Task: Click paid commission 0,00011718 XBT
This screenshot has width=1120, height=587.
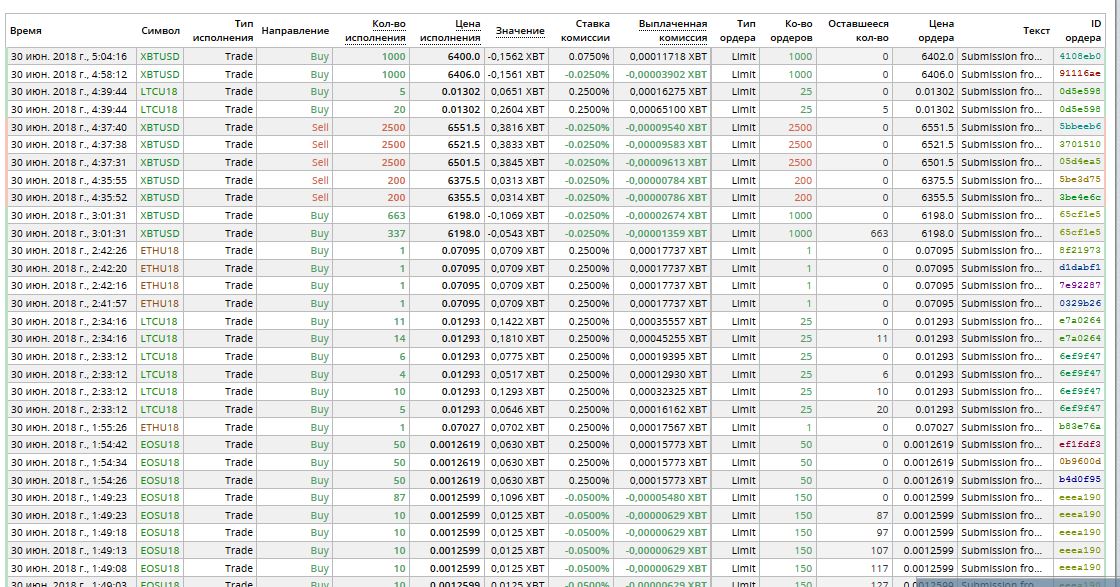Action: pos(668,56)
